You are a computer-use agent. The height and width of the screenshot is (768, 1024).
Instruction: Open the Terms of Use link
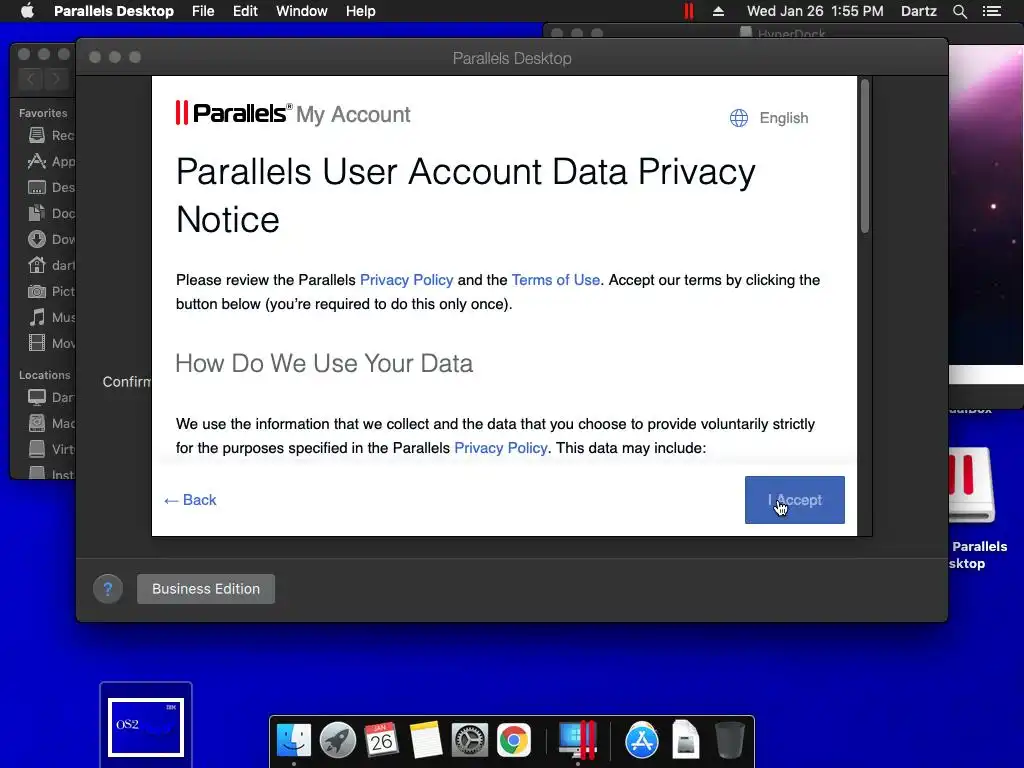555,280
